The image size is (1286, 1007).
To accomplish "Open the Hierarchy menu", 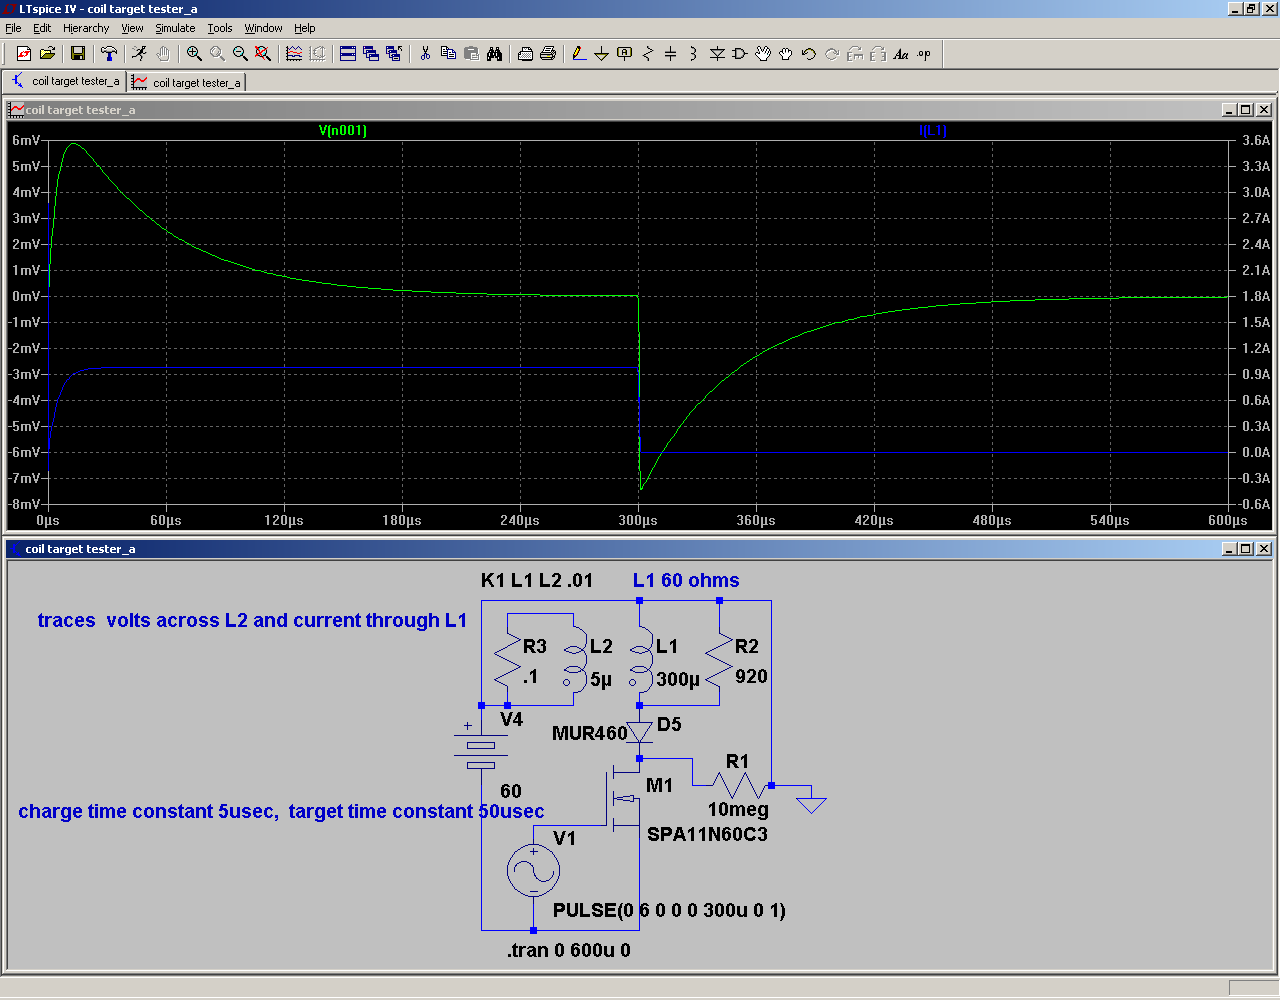I will click(86, 28).
